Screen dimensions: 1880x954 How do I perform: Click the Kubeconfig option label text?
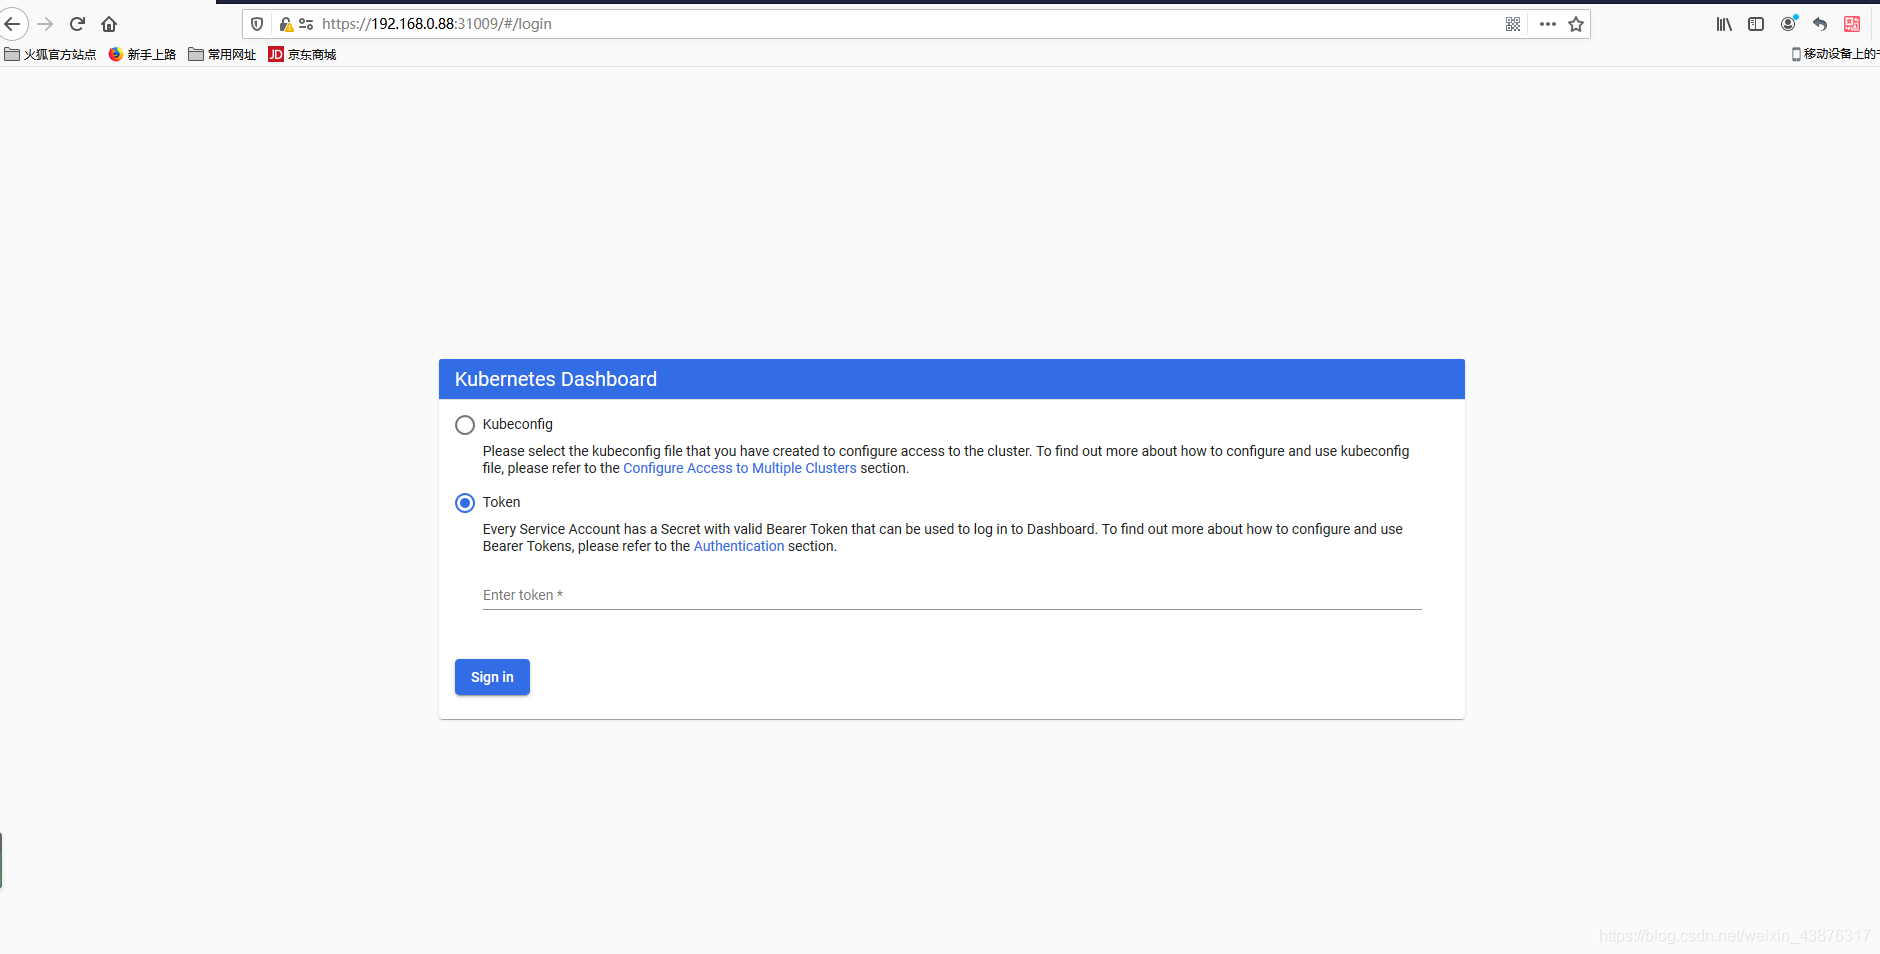pyautogui.click(x=517, y=424)
